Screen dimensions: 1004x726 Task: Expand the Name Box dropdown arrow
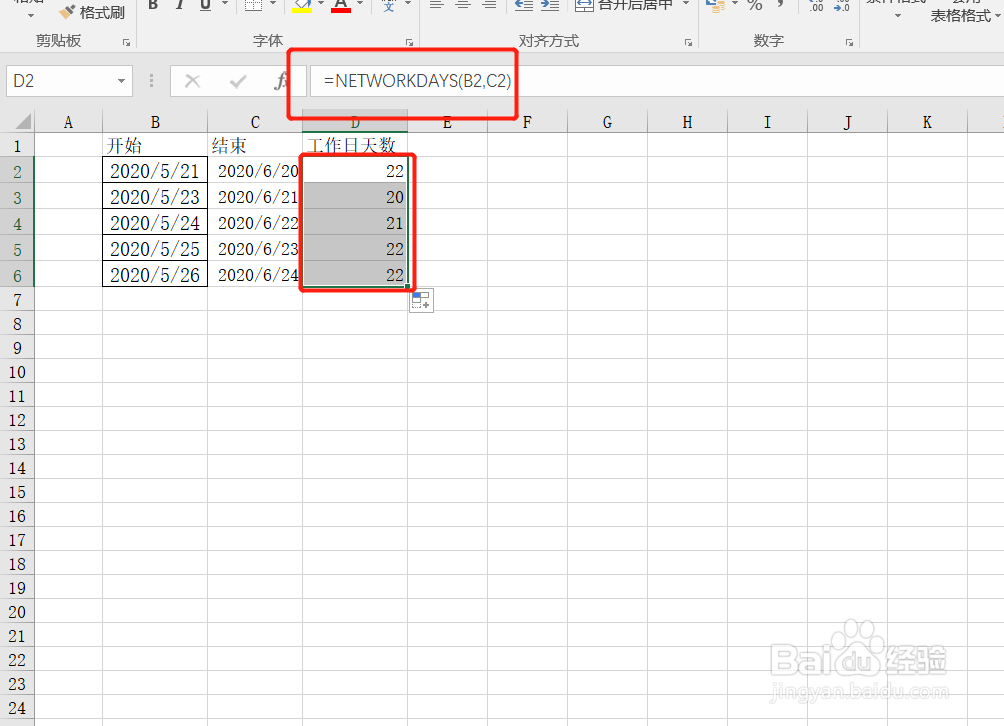pos(121,81)
